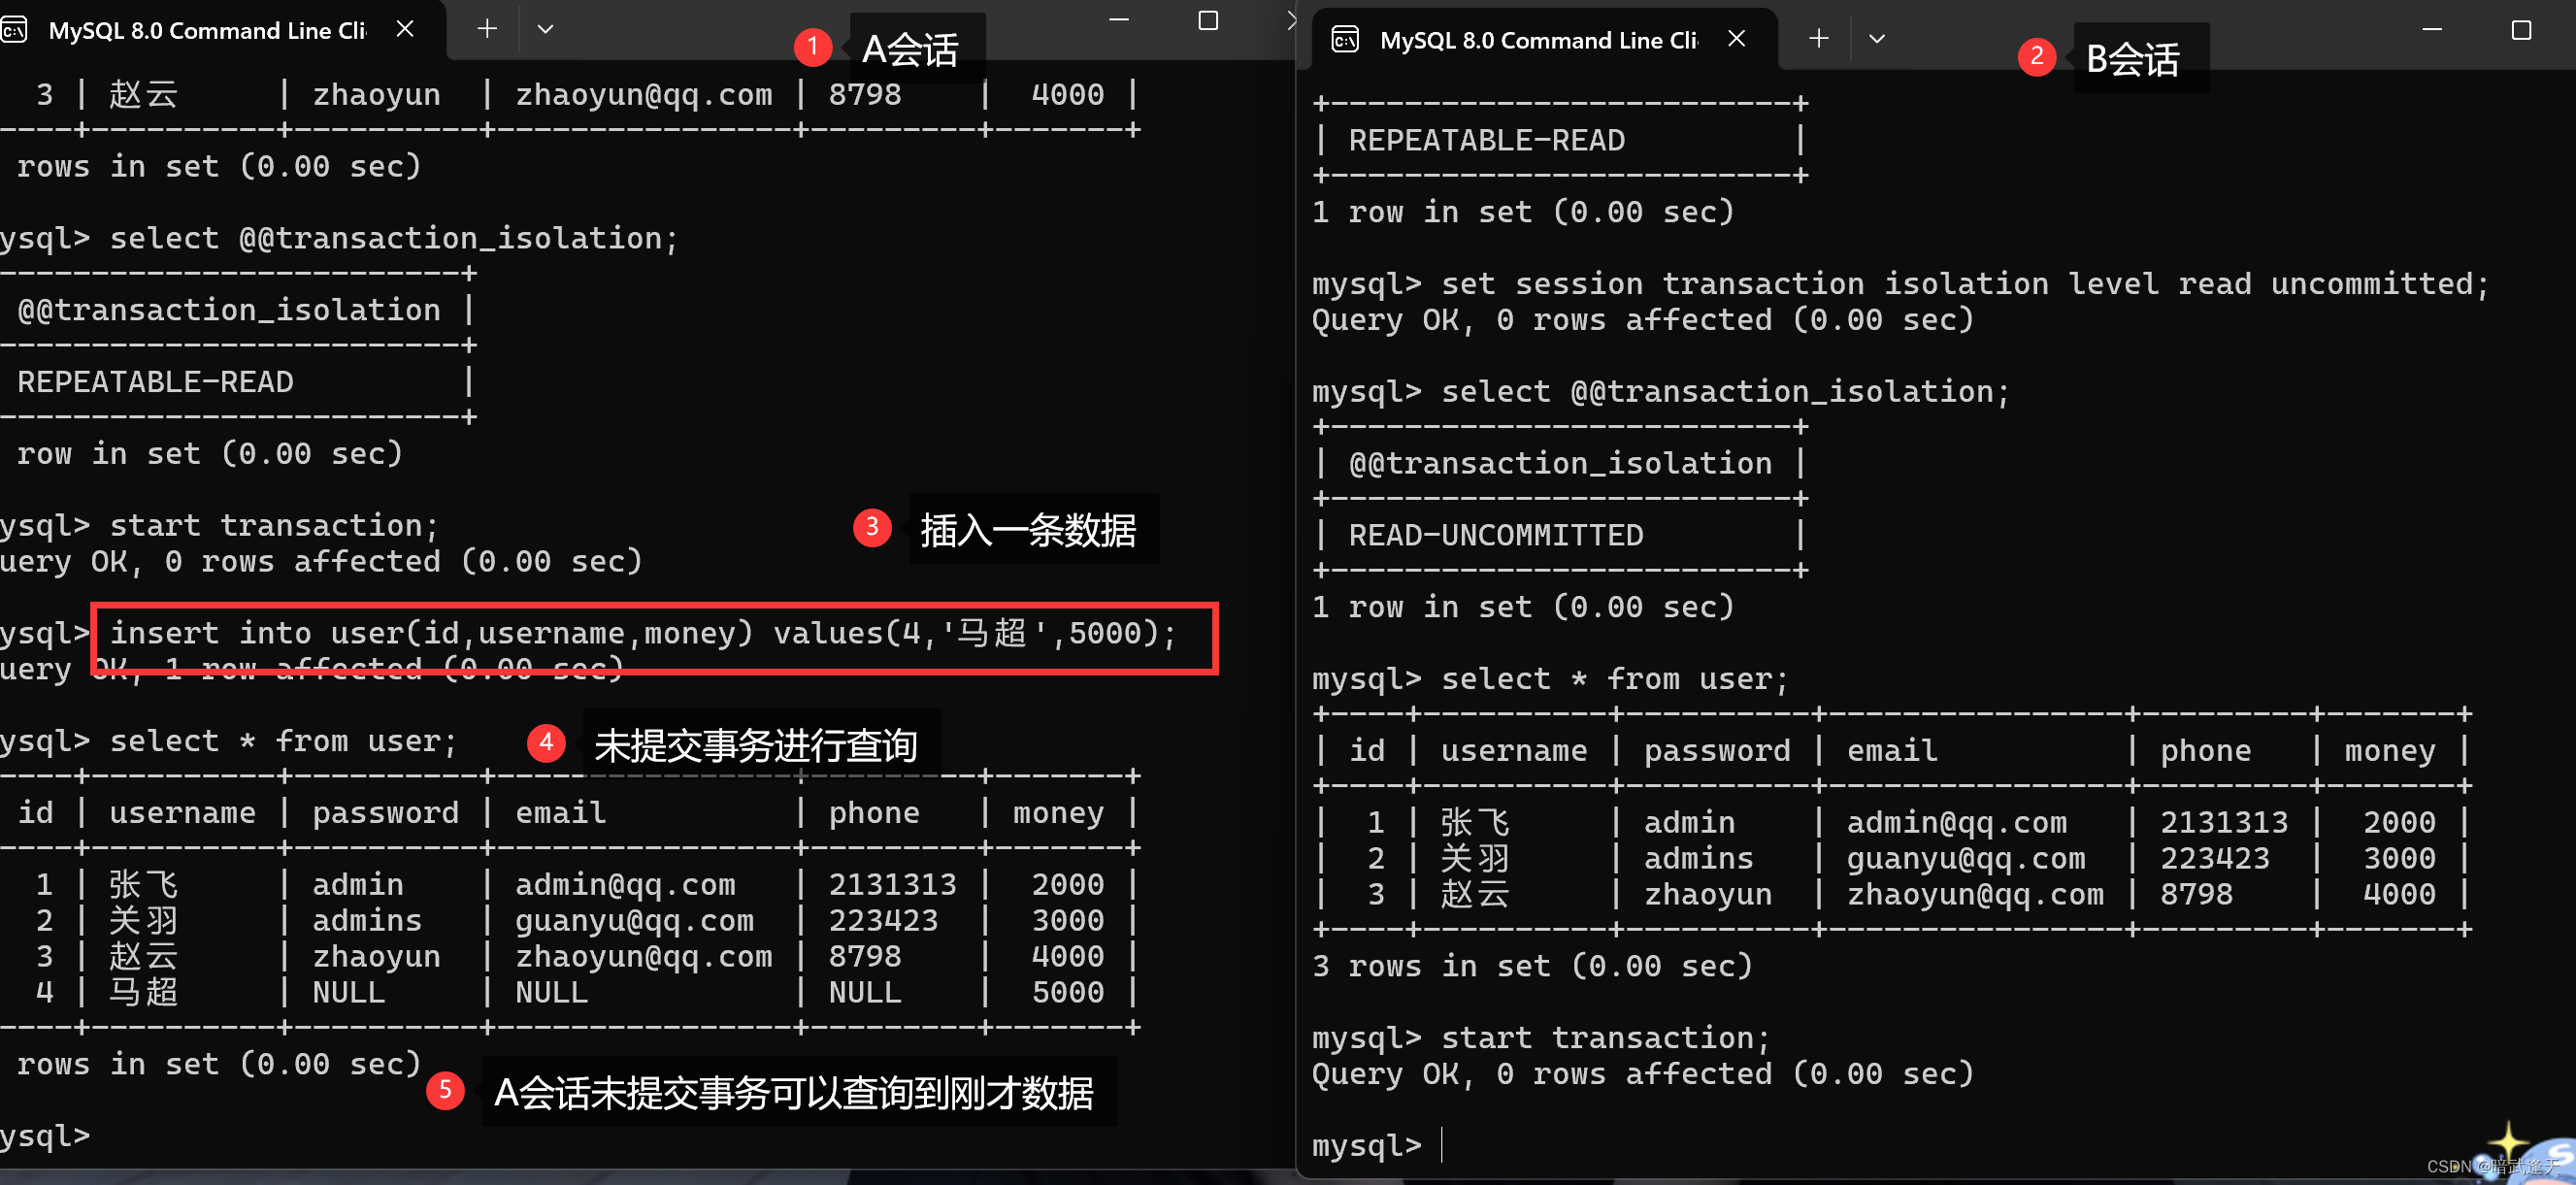Close the left MySQL Command Line tab
The width and height of the screenshot is (2576, 1185).
[x=405, y=29]
